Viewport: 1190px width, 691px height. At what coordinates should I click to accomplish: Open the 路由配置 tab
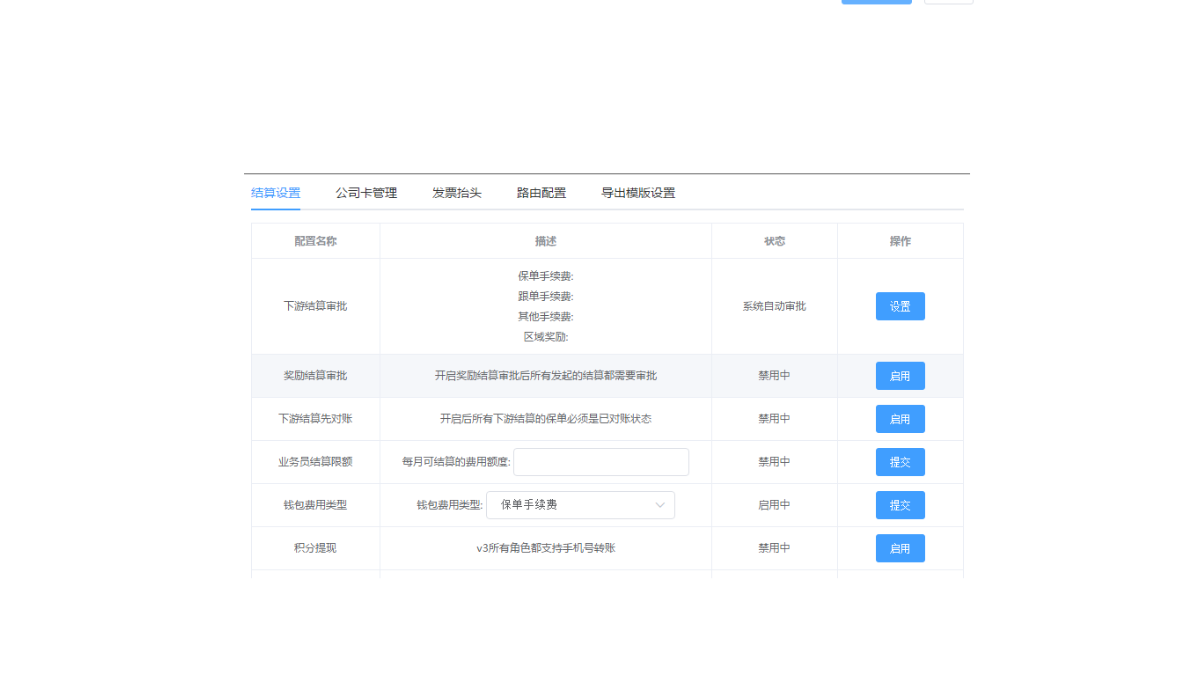coord(541,193)
